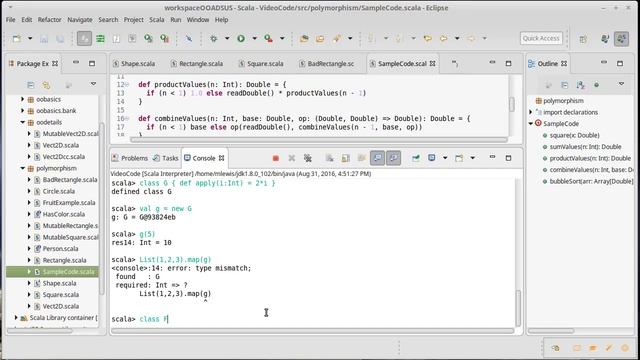The image size is (640, 360).
Task: Click the Open Type folder icon in toolbar
Action: [304, 38]
